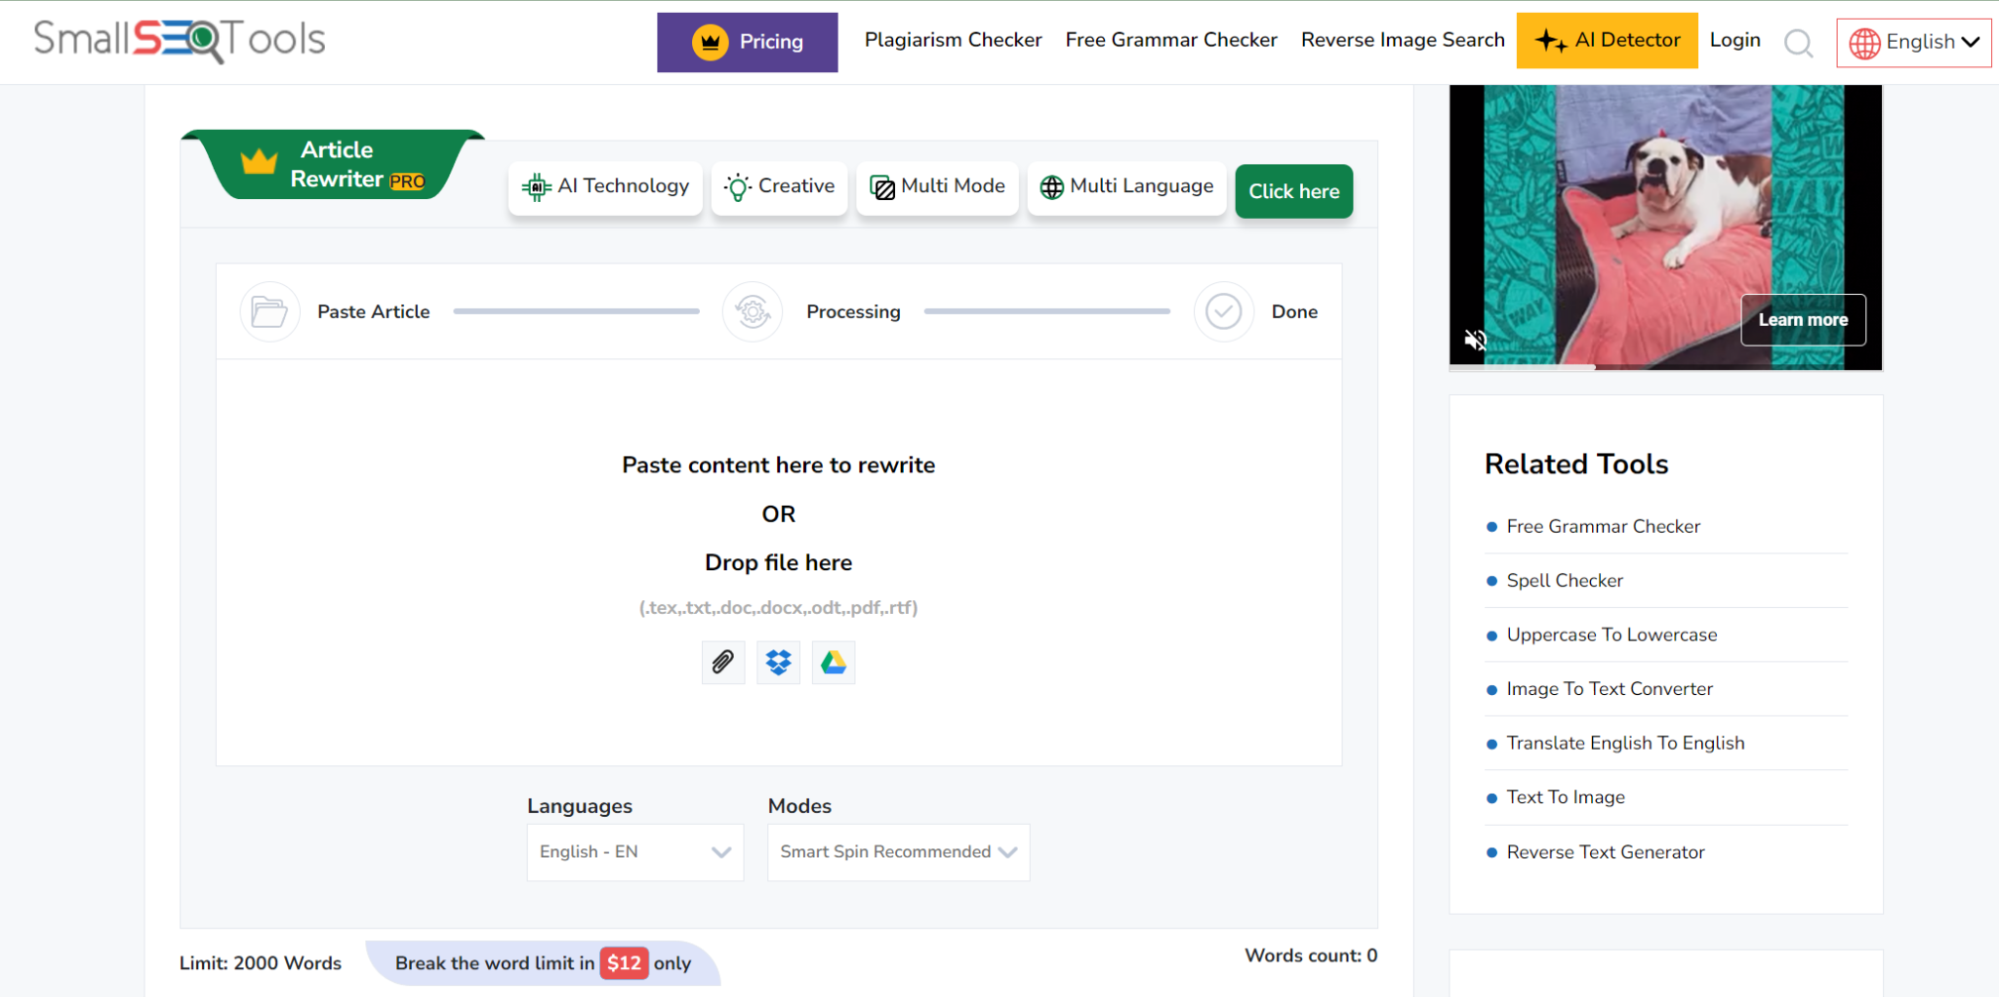Import file from Google Drive icon
The image size is (1999, 997).
pyautogui.click(x=833, y=662)
